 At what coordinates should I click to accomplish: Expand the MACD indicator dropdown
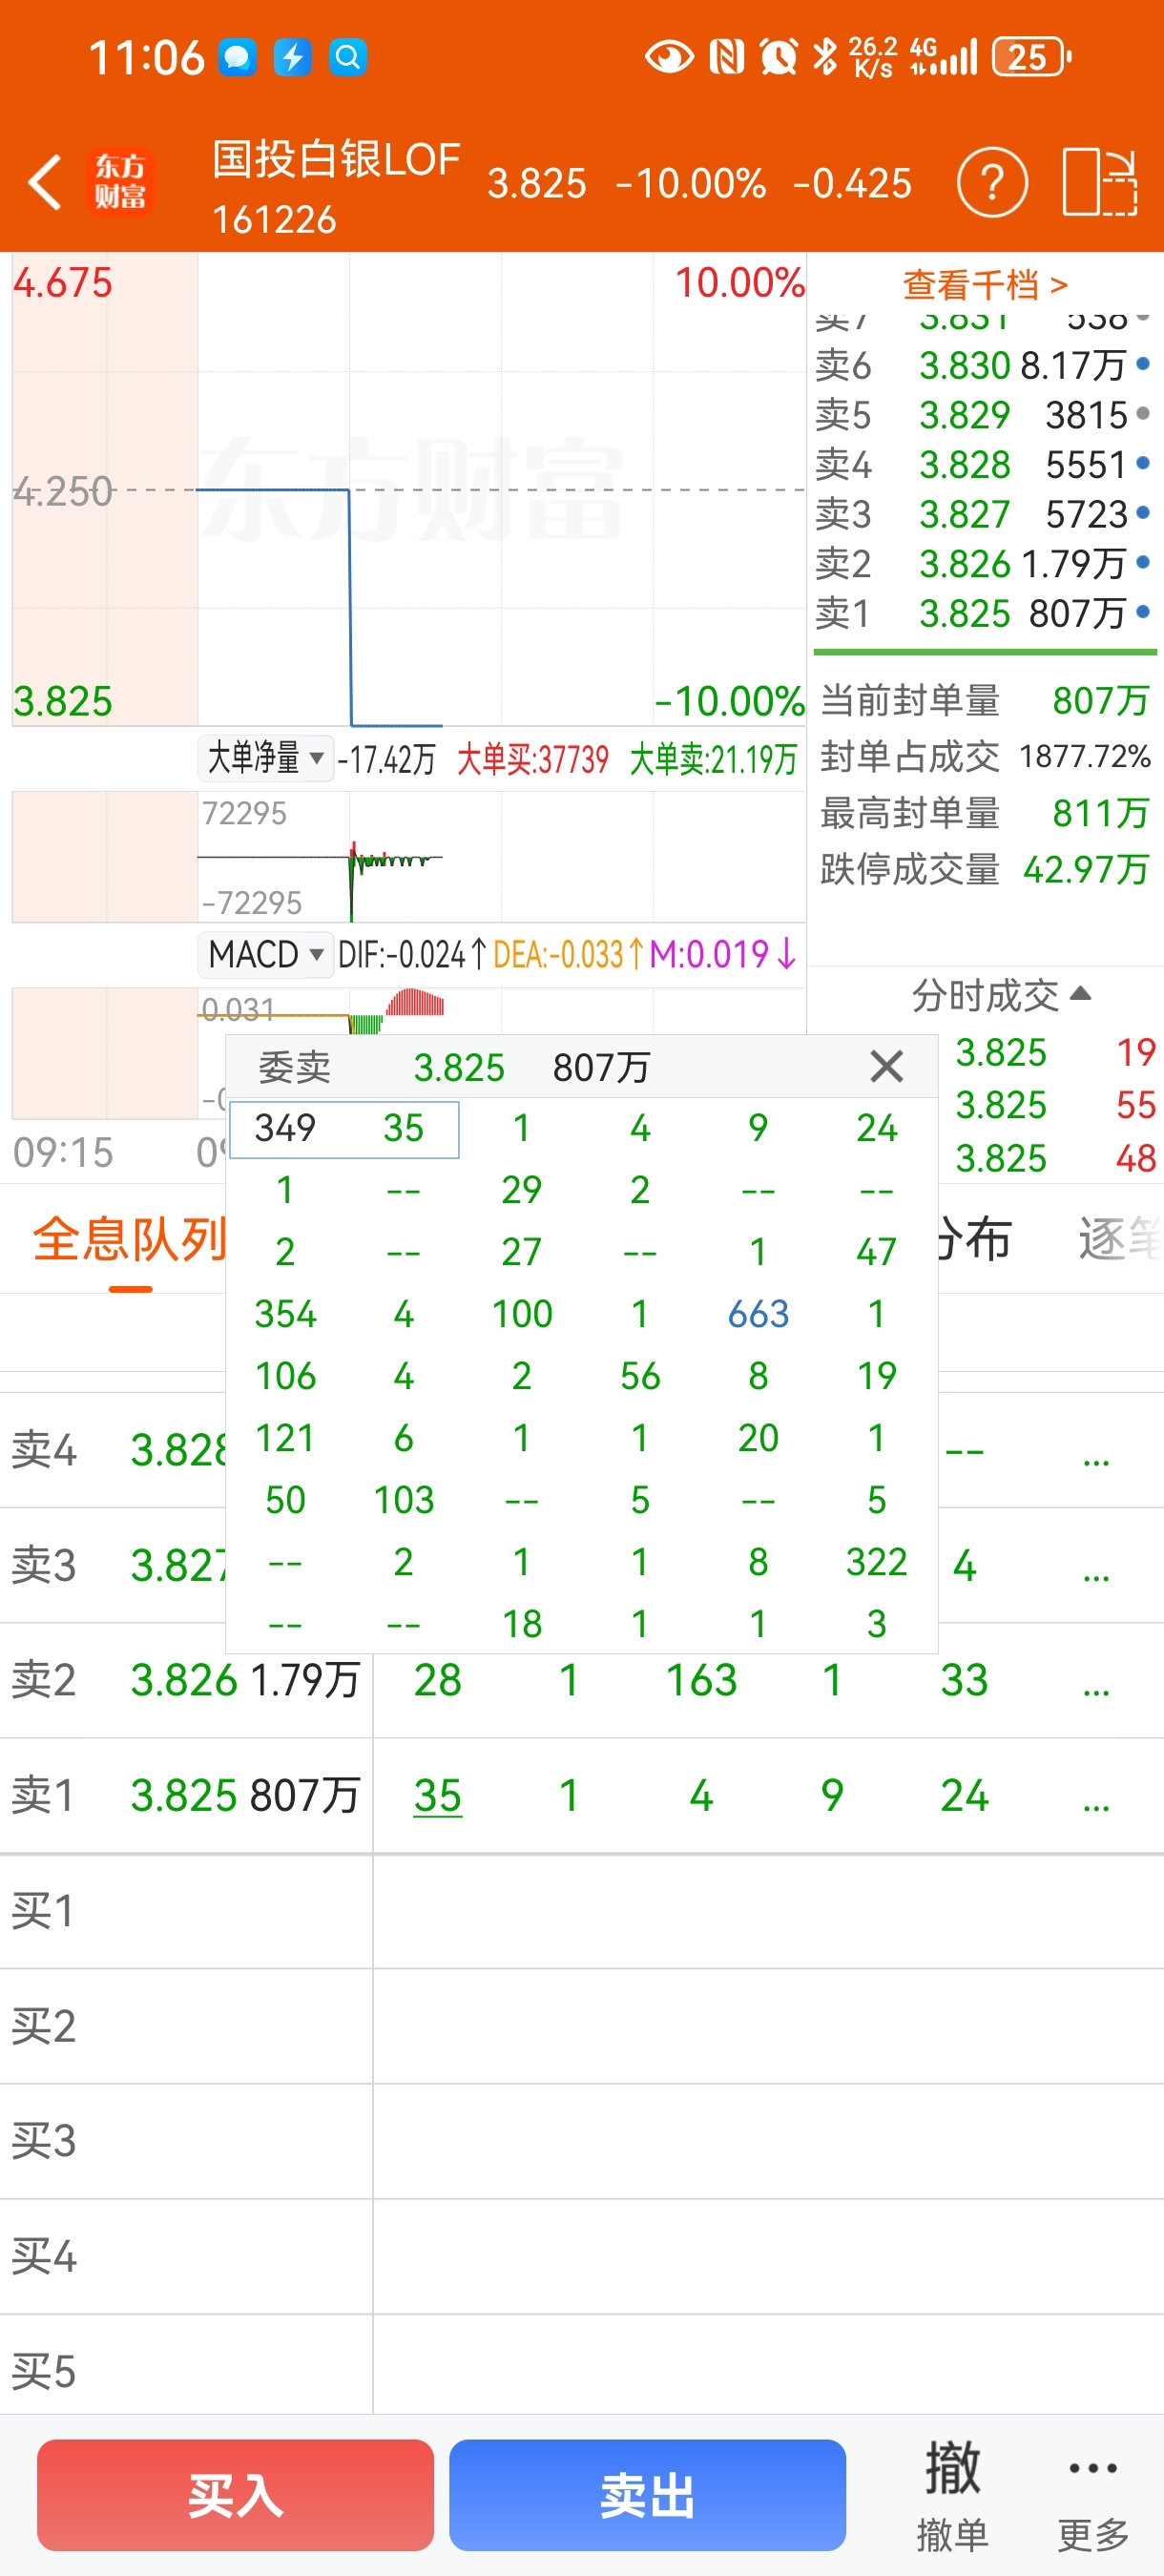[264, 954]
